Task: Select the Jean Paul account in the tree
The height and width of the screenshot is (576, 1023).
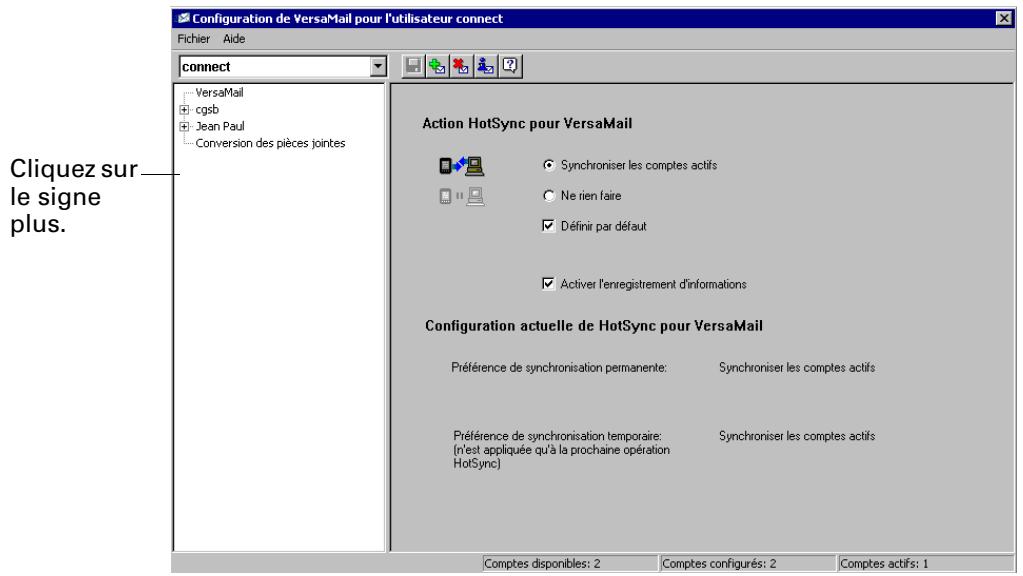Action: pyautogui.click(x=220, y=127)
